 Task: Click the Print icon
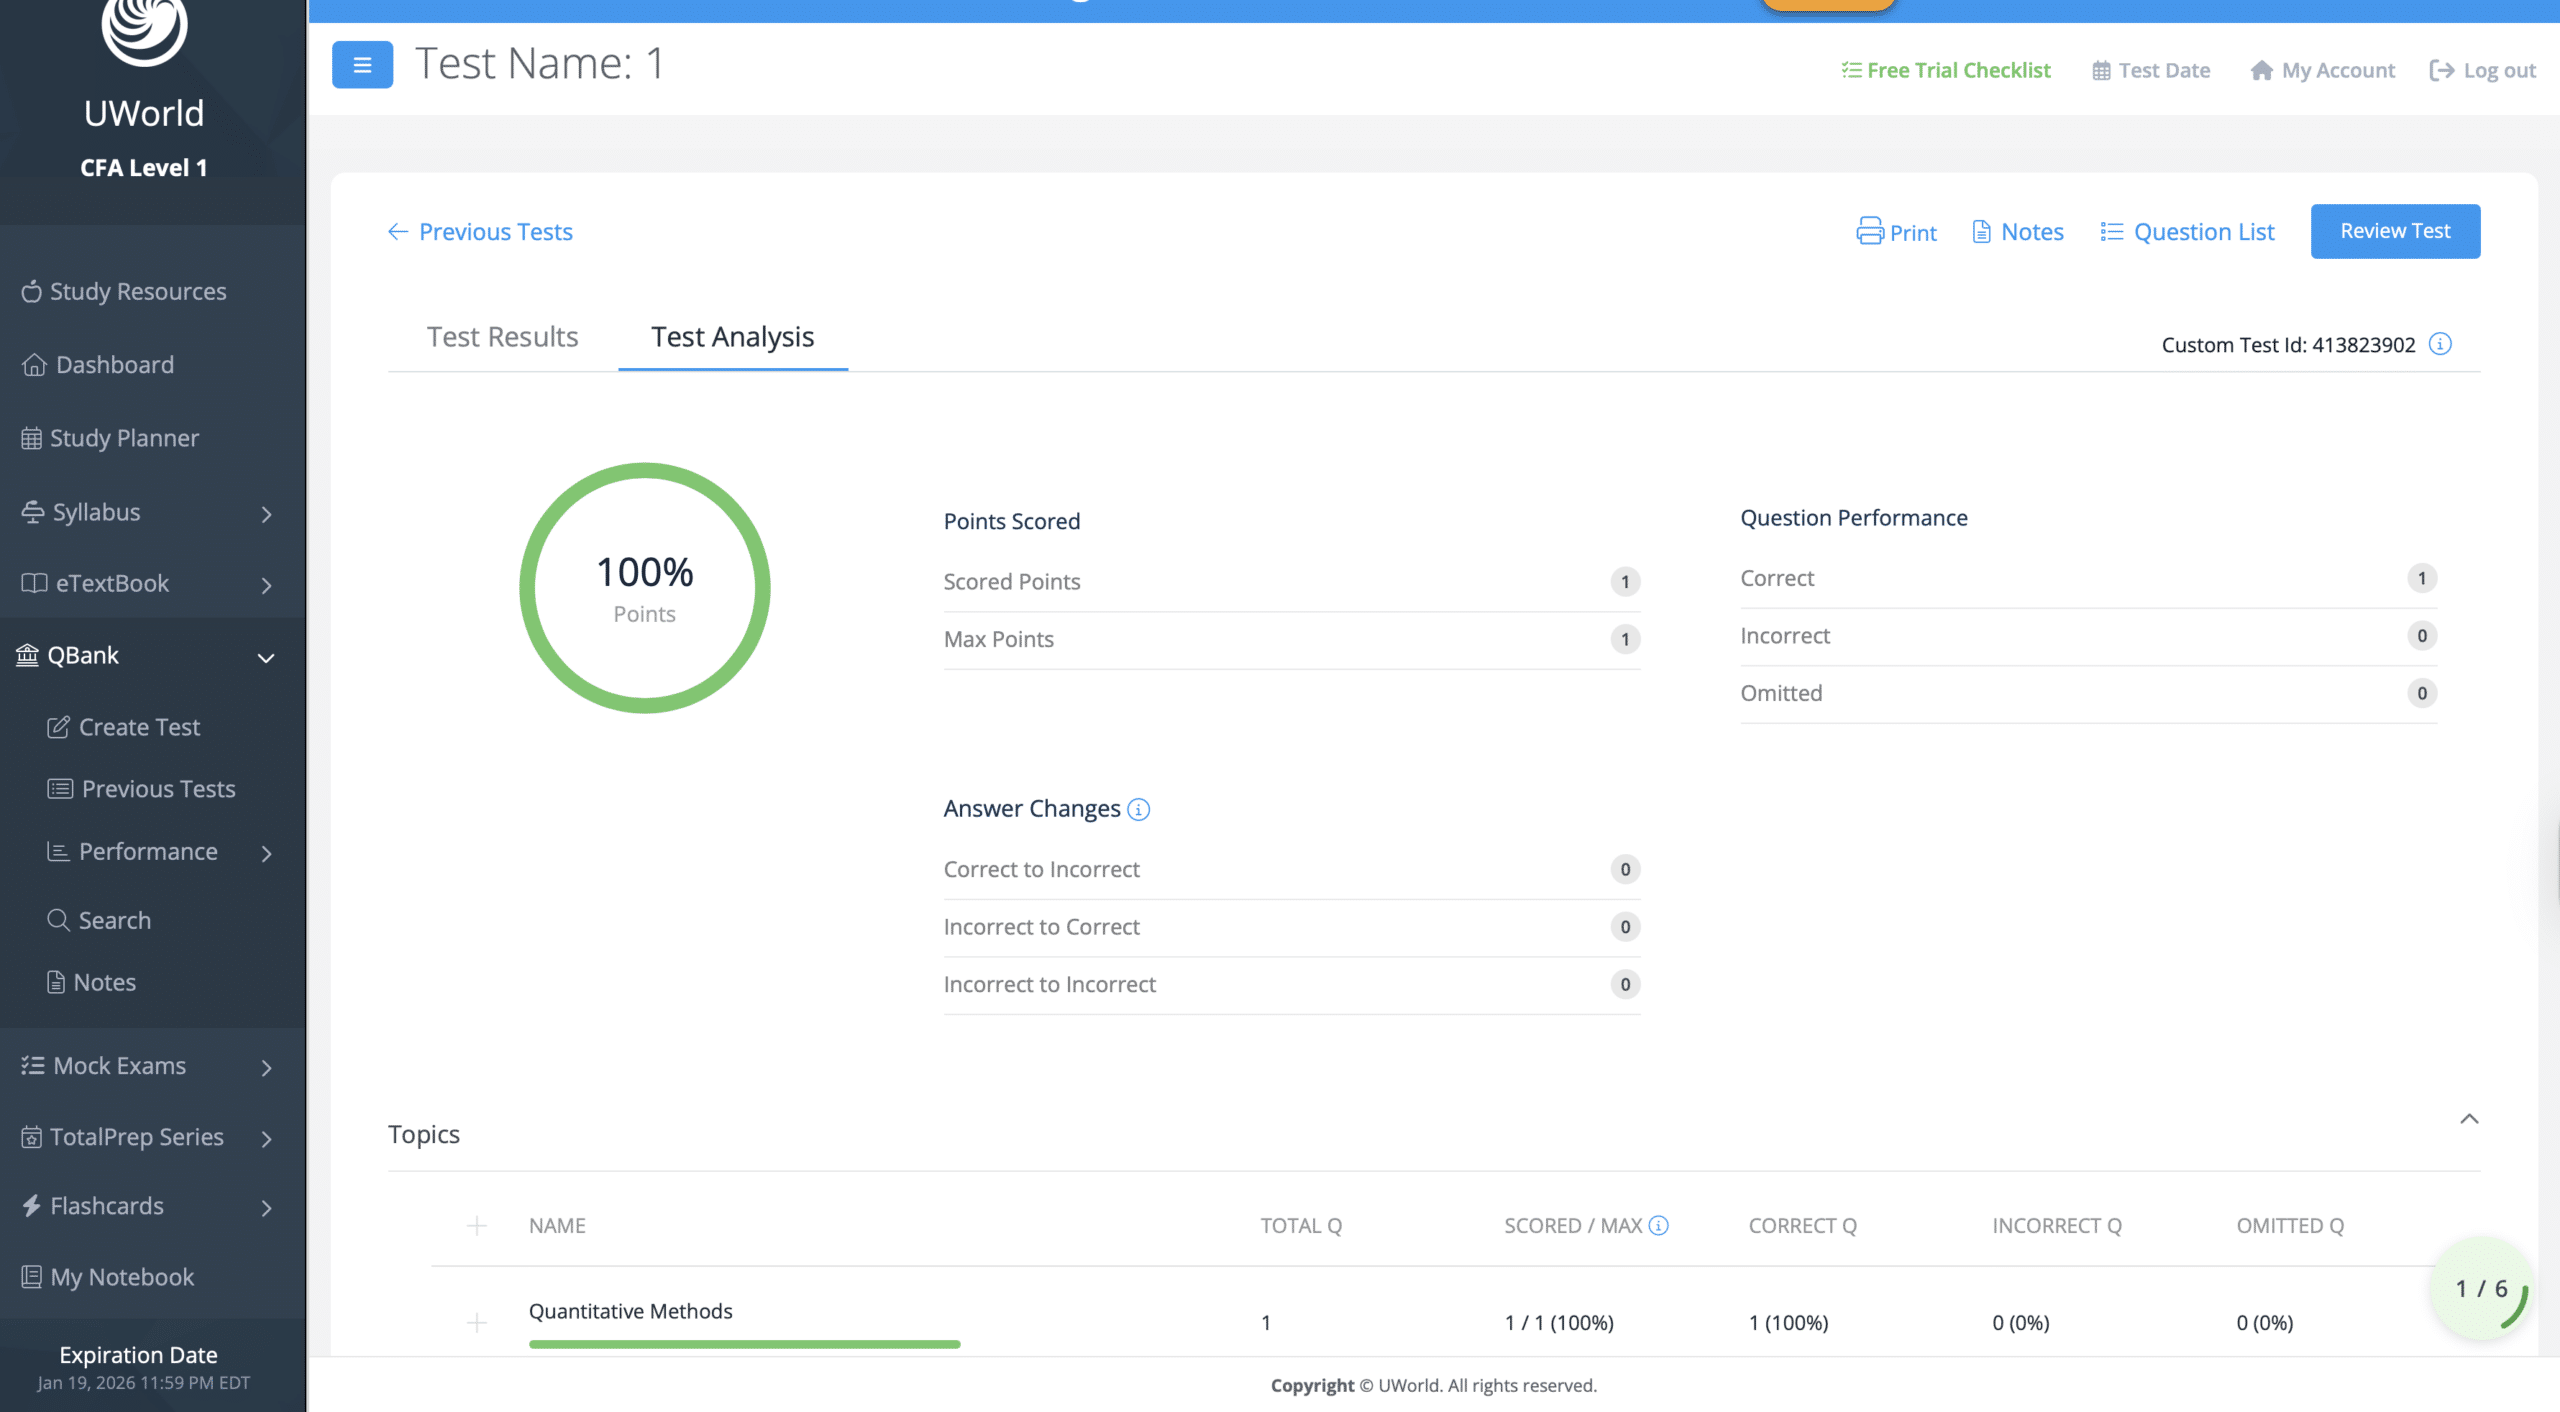point(1869,231)
